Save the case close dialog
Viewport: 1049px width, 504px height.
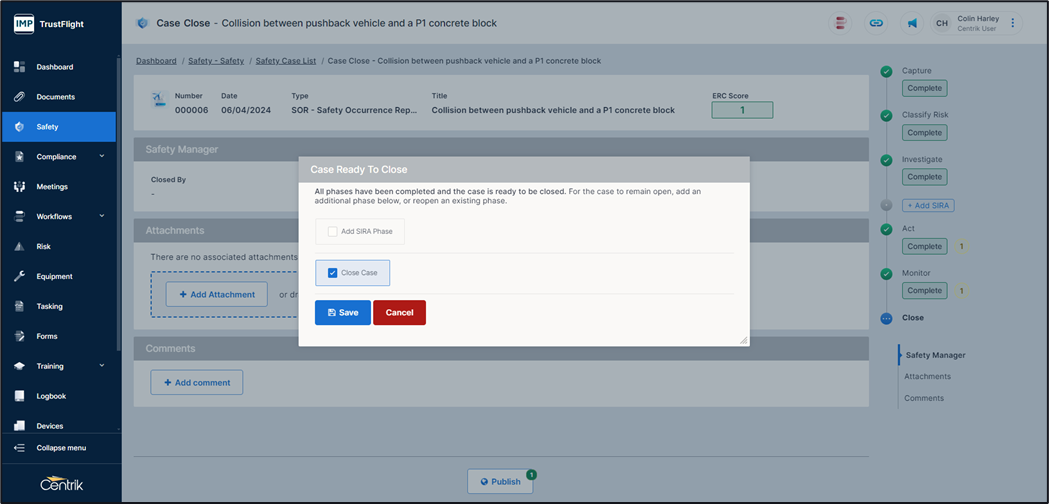[x=342, y=313]
